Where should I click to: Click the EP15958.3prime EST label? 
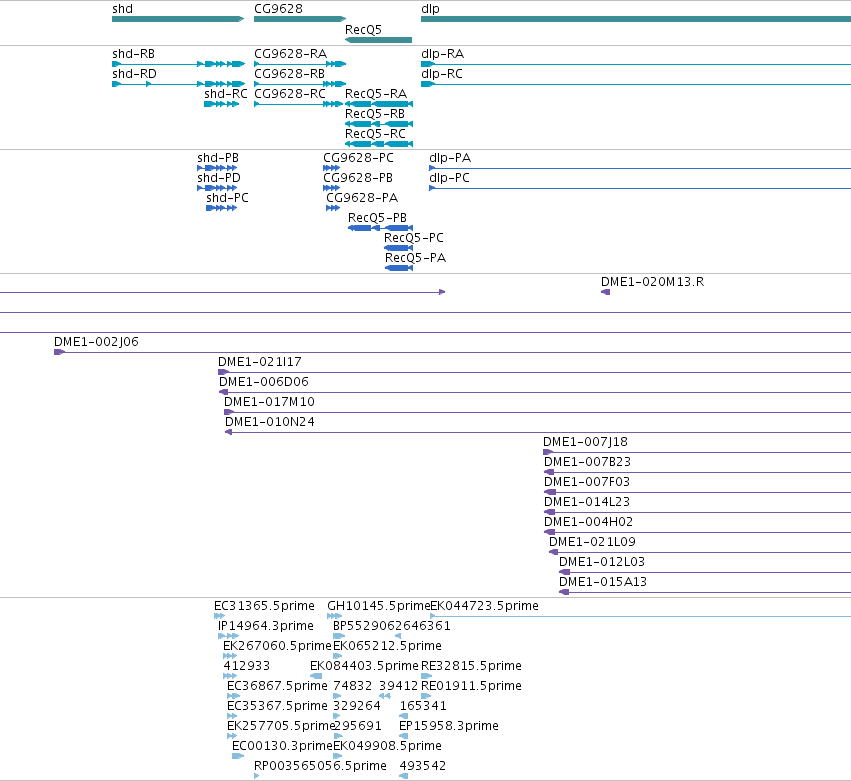pyautogui.click(x=448, y=727)
